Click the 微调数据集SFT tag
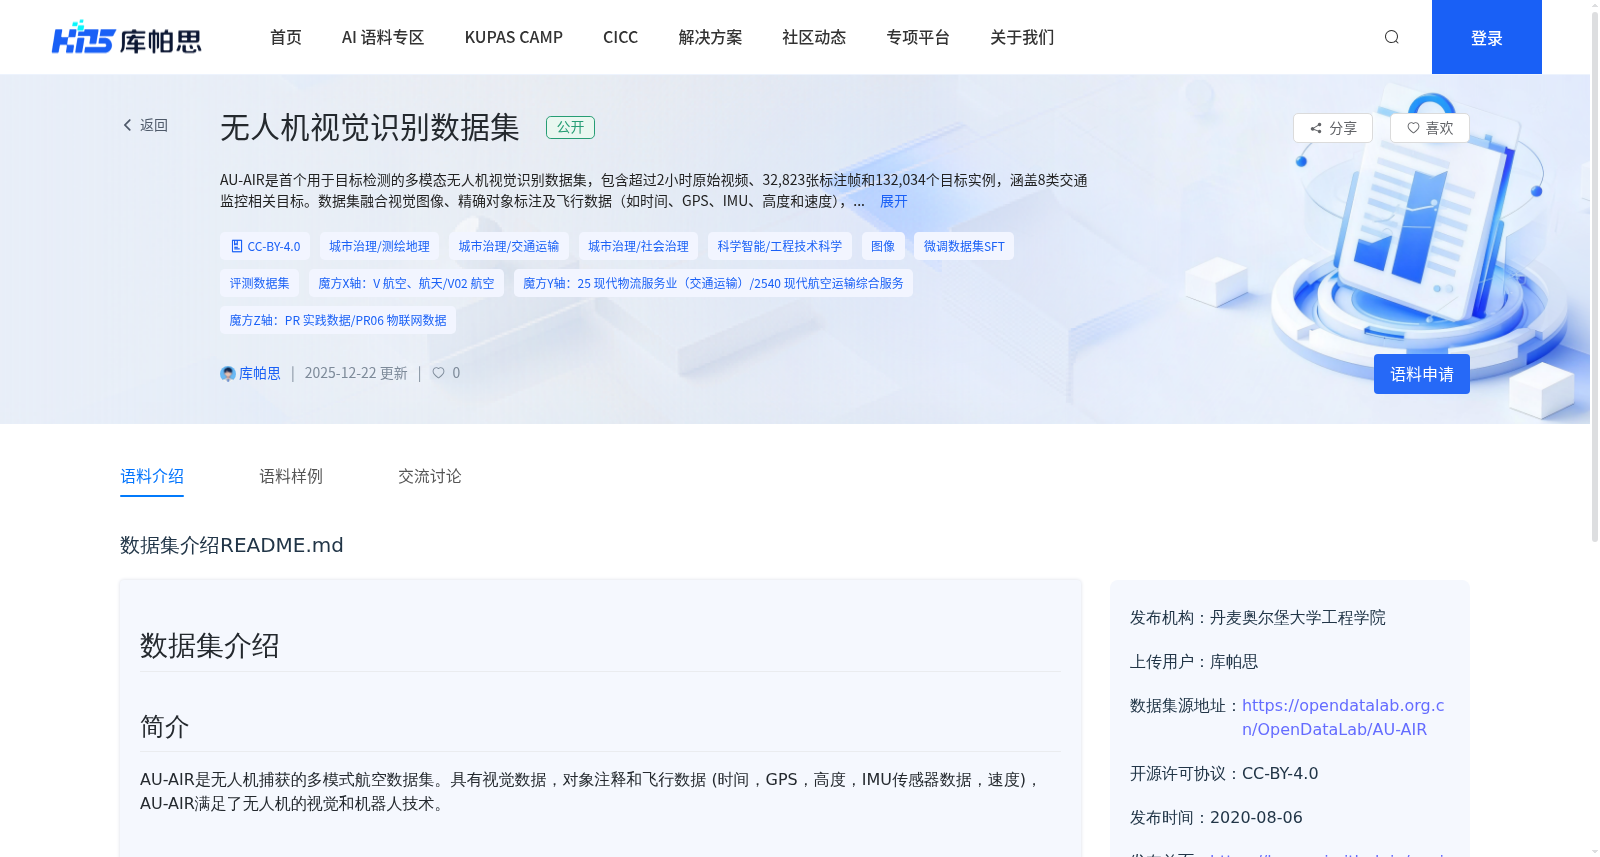 click(964, 246)
